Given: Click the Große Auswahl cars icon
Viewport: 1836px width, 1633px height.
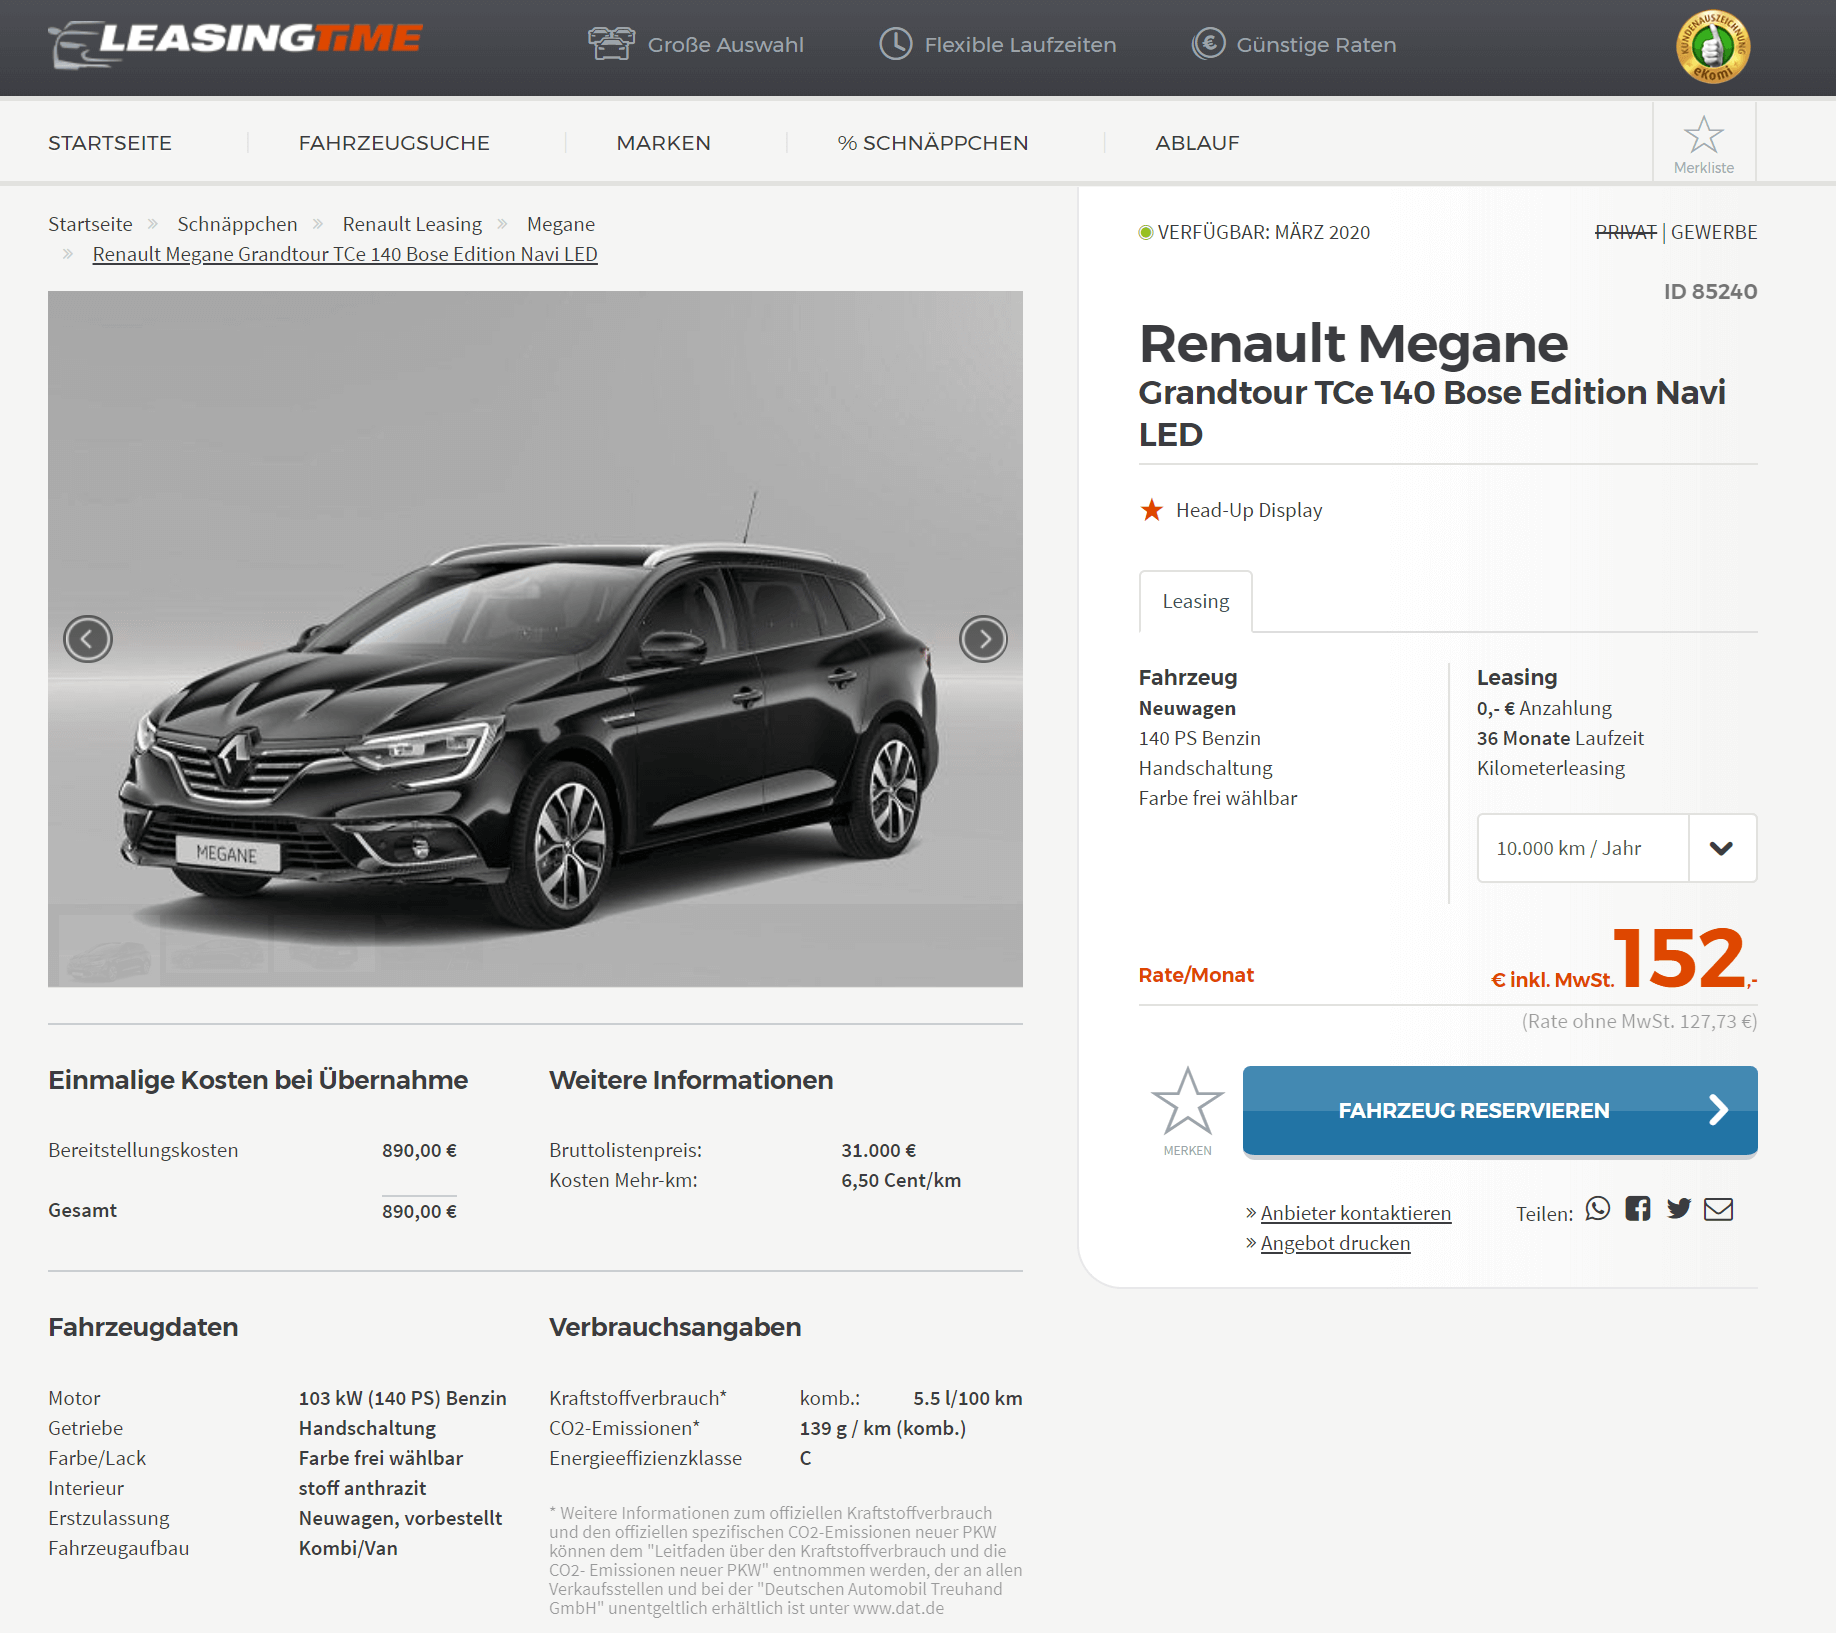Looking at the screenshot, I should click(611, 44).
